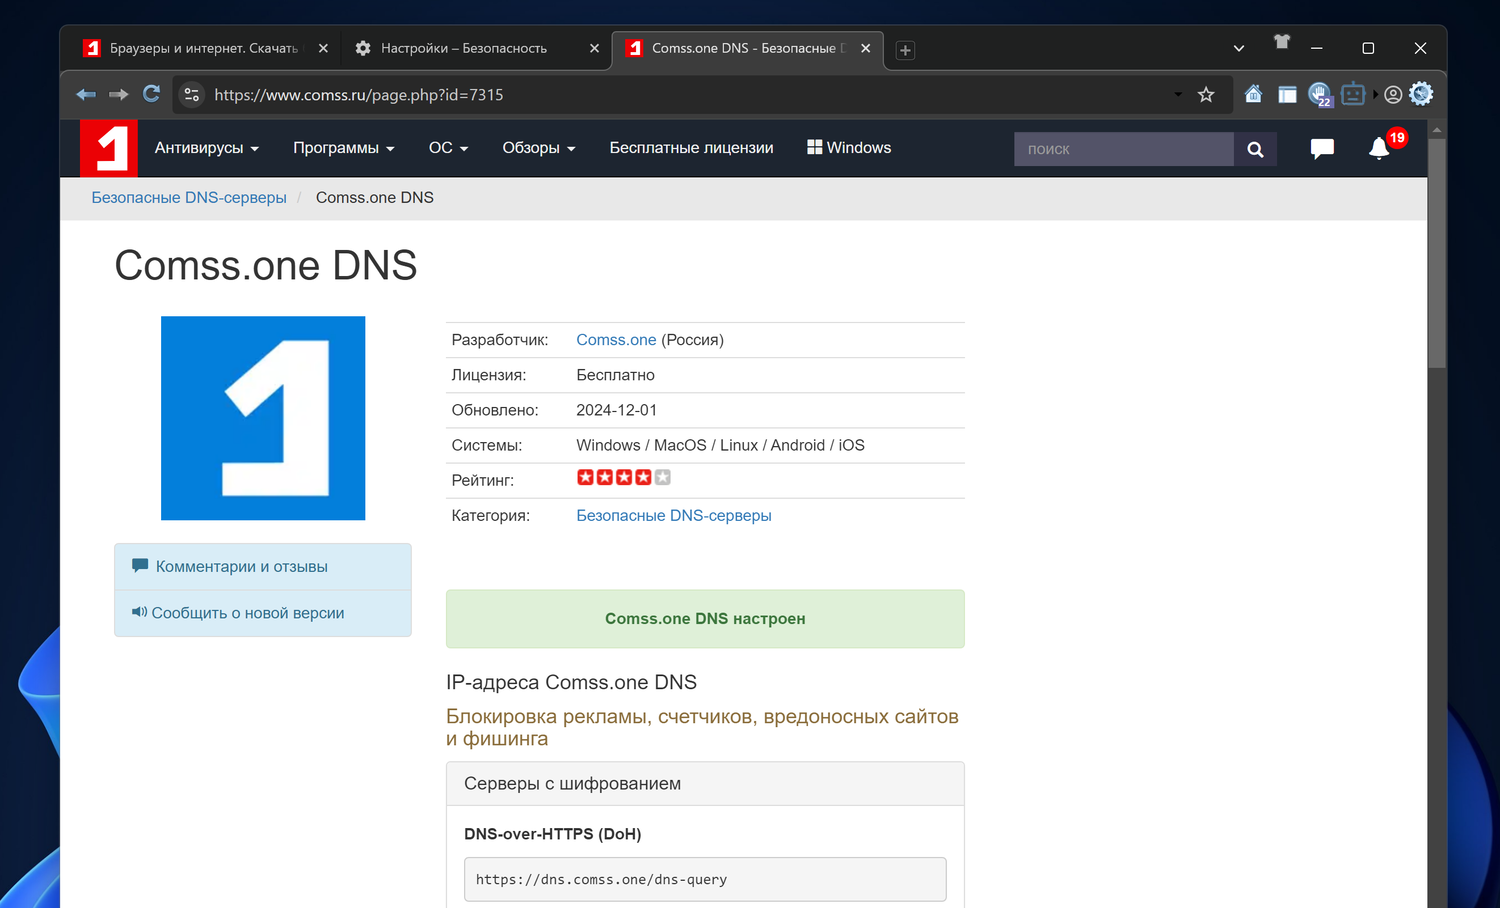Bookmark this page with the star icon

click(x=1206, y=95)
